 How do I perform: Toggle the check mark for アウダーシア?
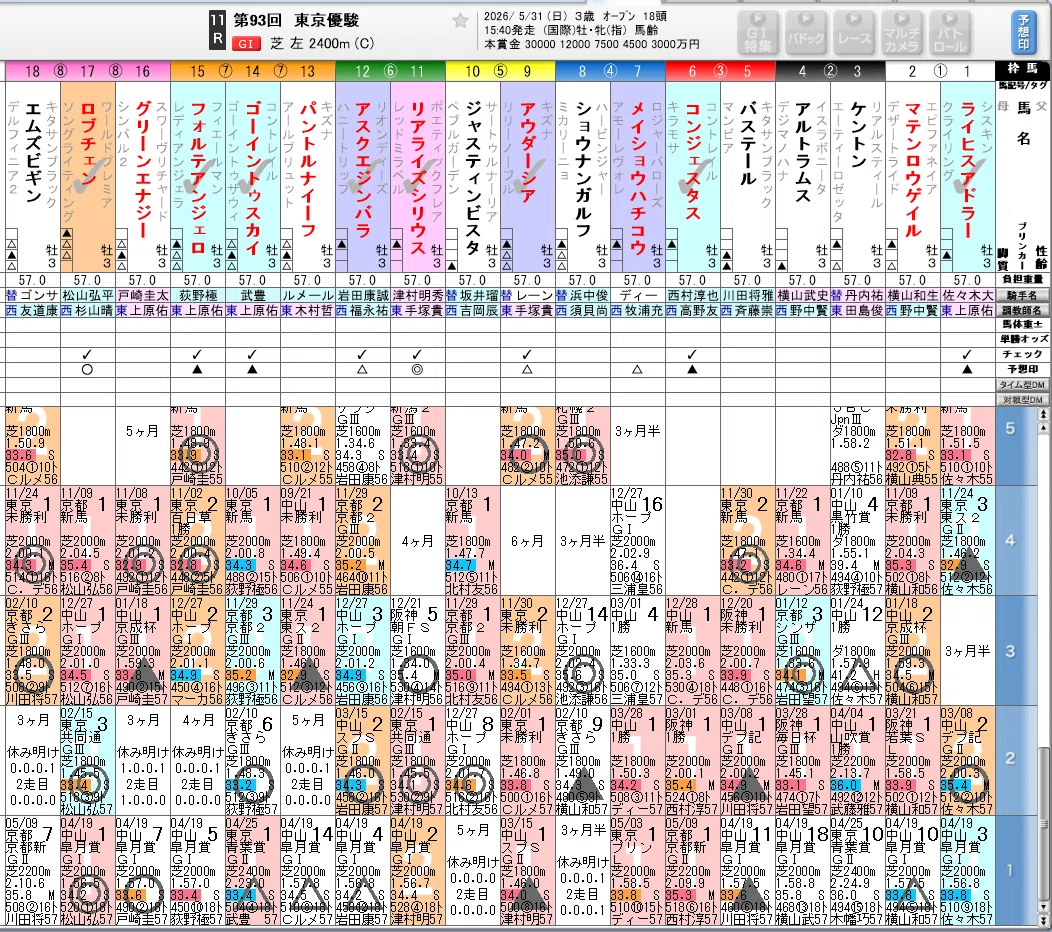click(527, 354)
